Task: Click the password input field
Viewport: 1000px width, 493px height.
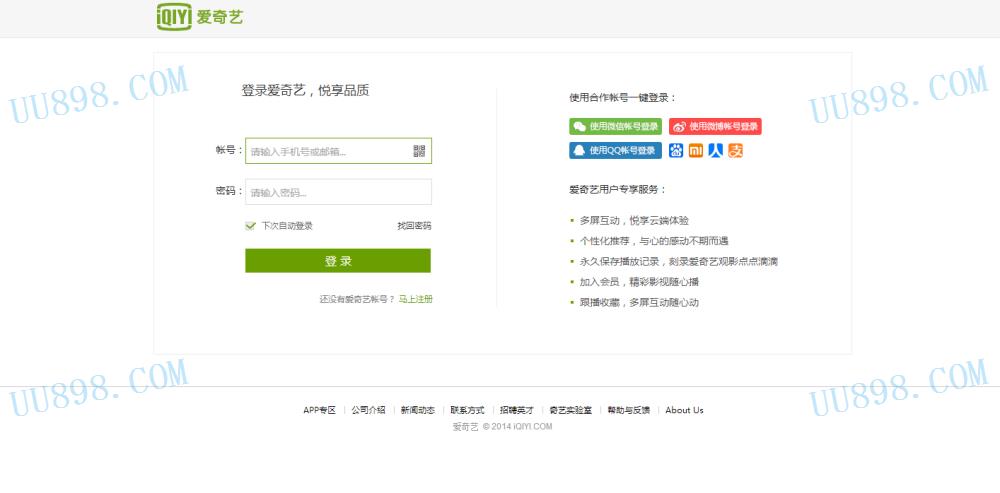Action: click(x=338, y=192)
